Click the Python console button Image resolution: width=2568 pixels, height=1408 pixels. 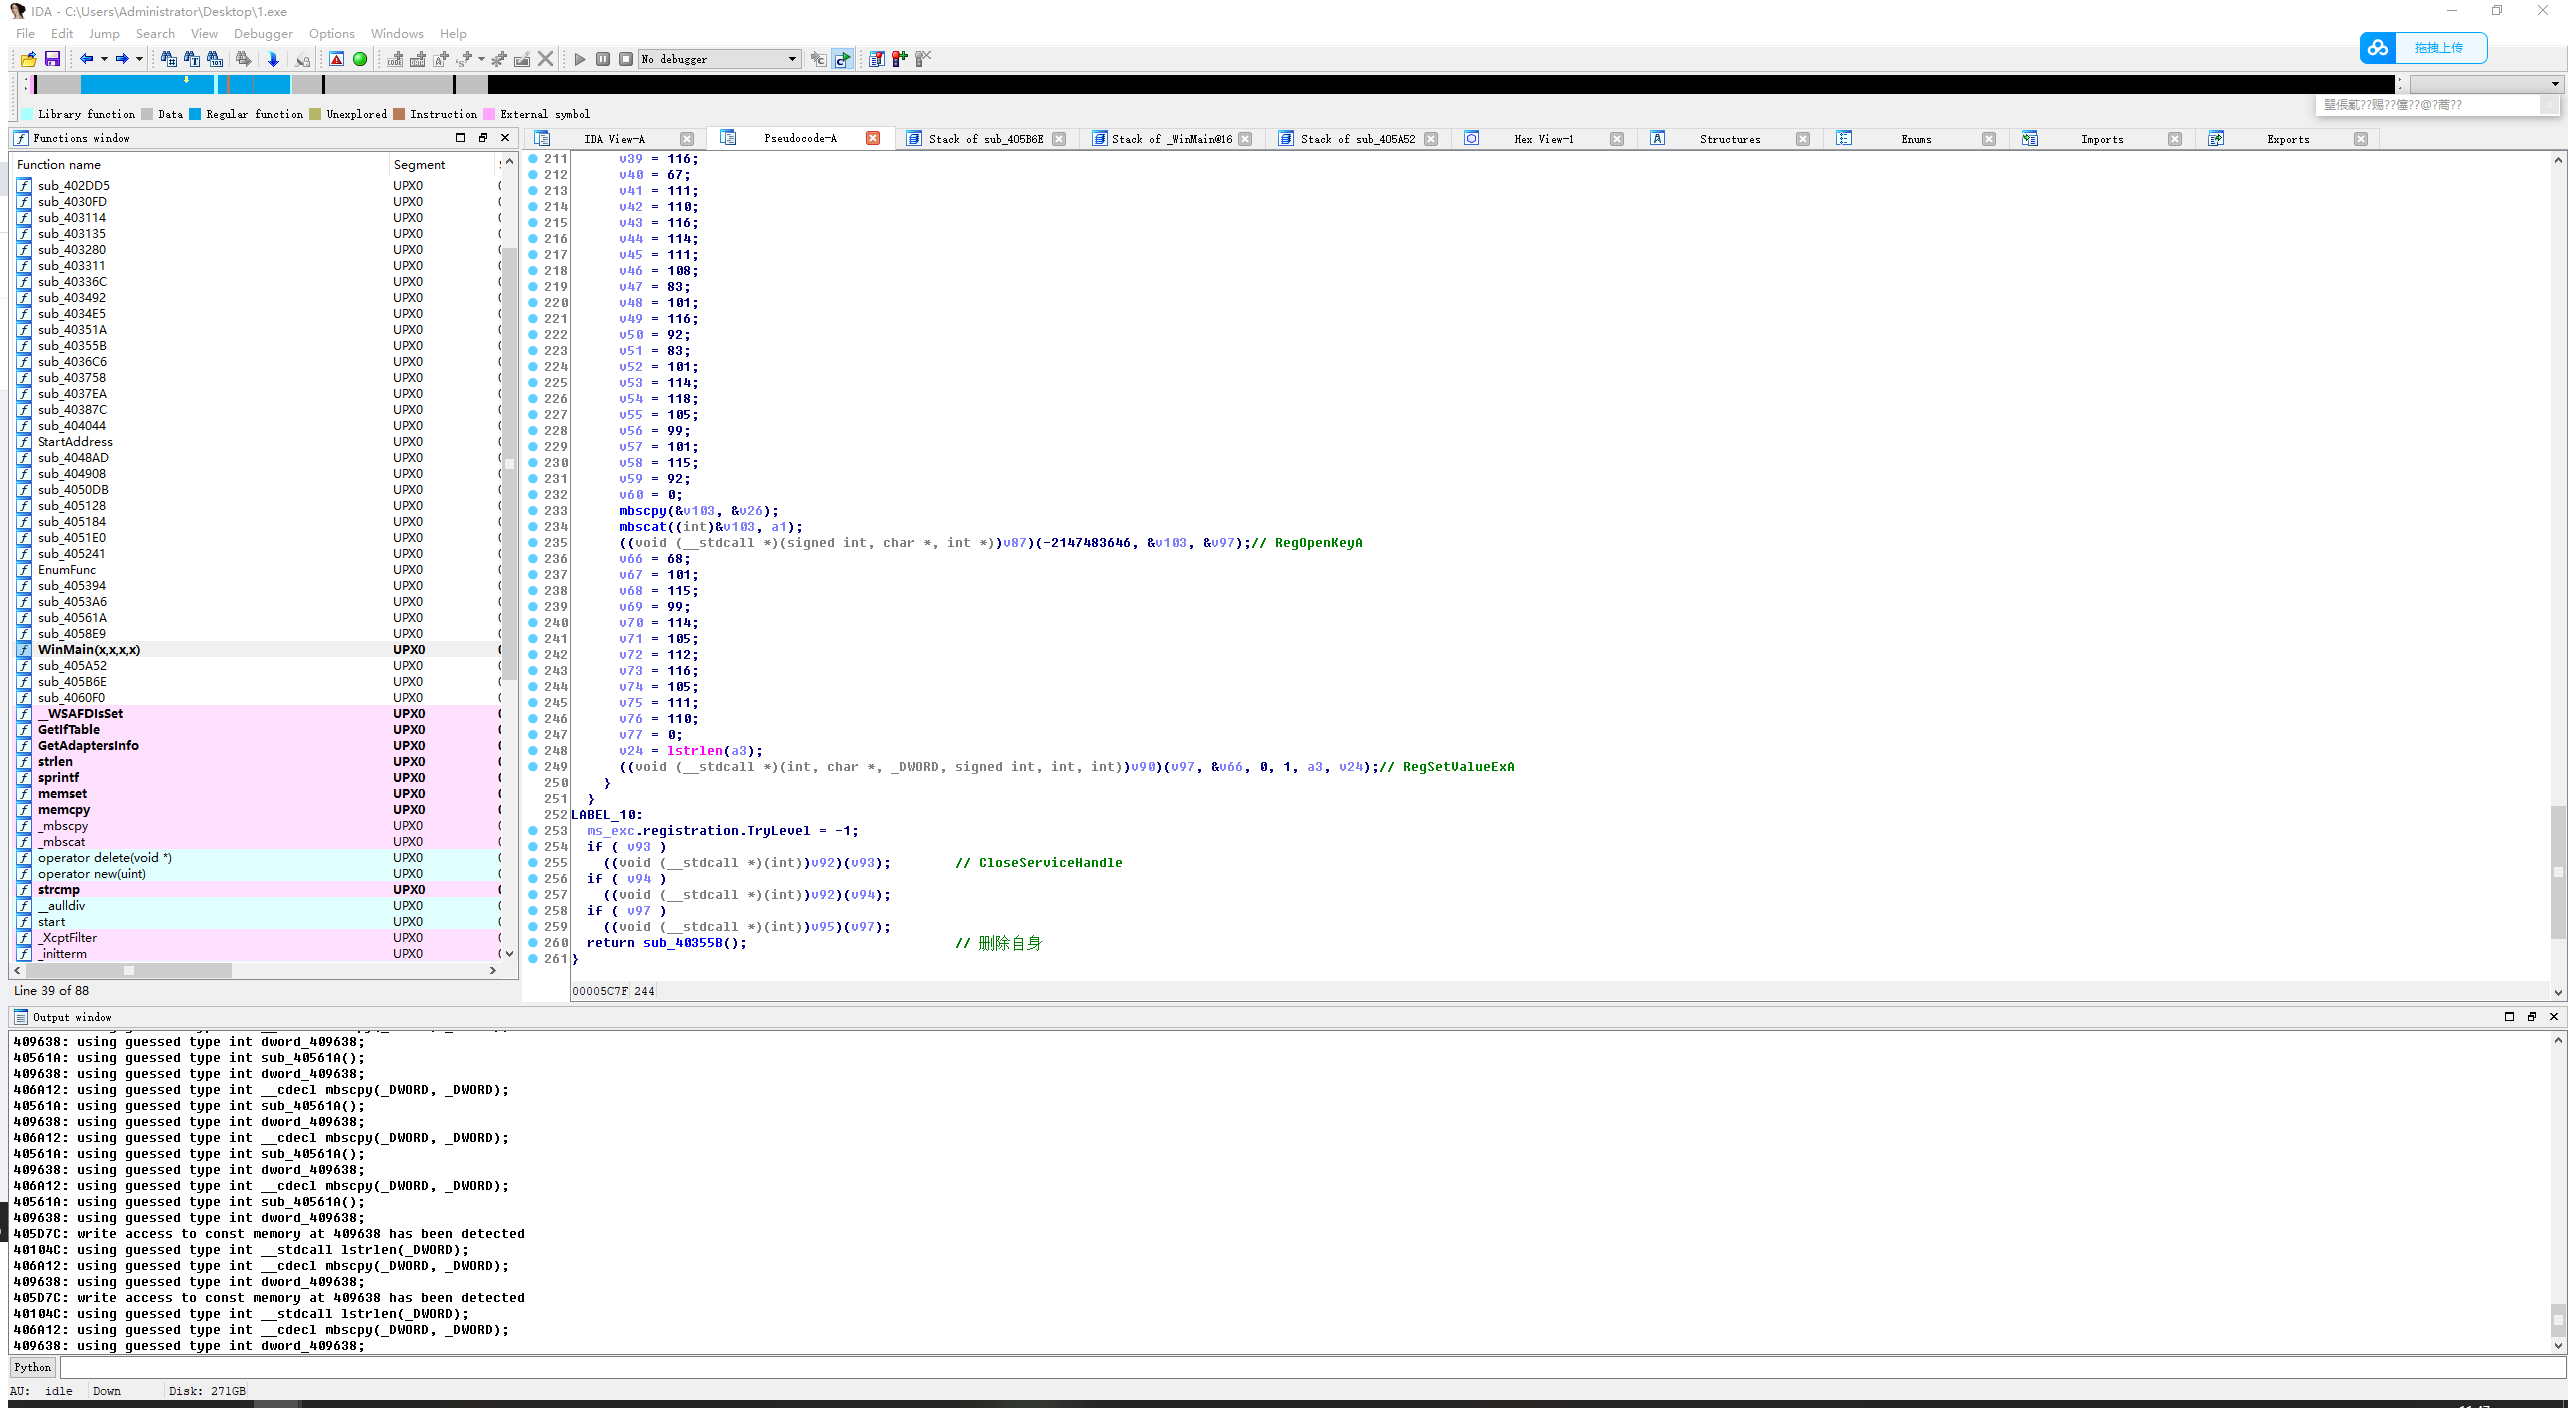tap(33, 1367)
